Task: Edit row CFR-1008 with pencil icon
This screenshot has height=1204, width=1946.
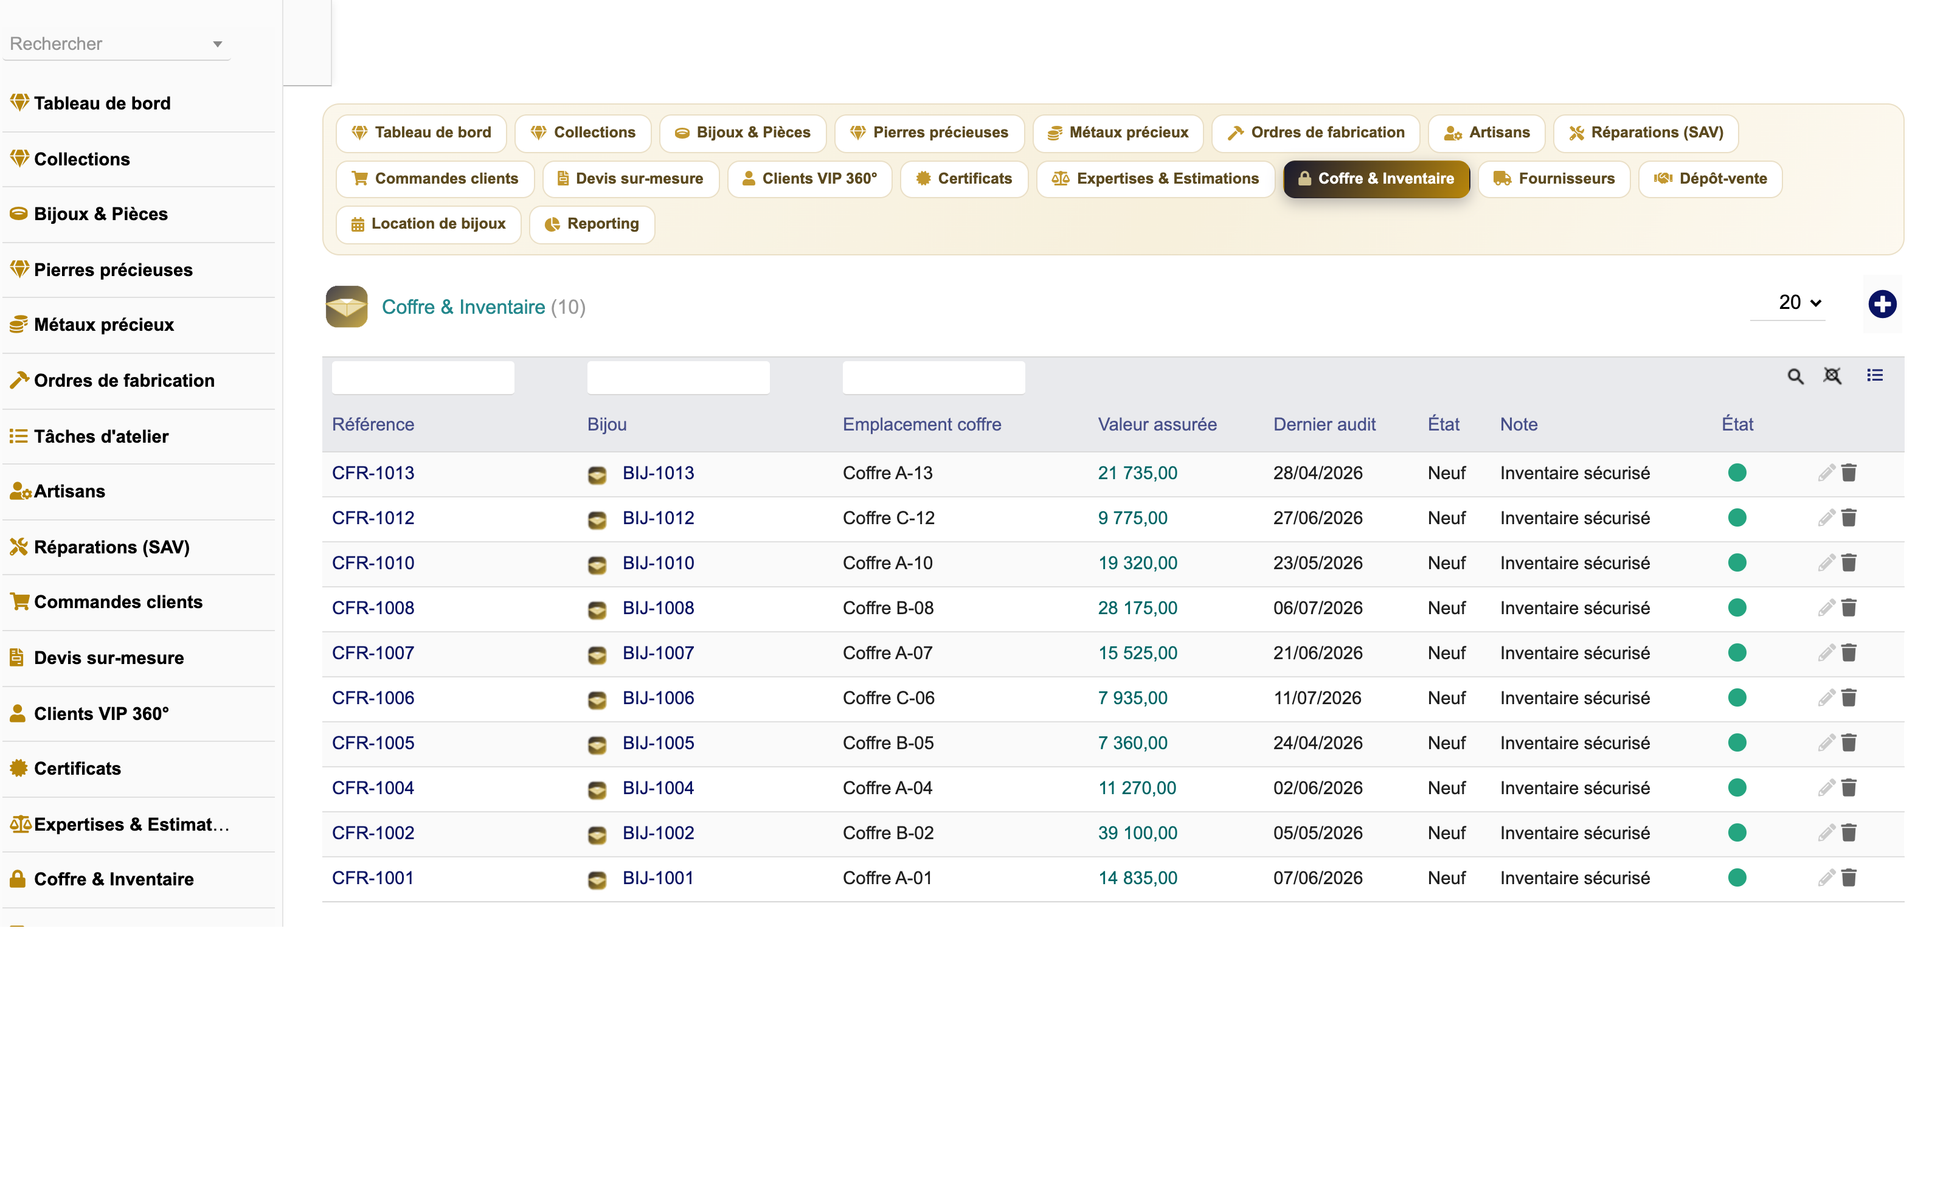Action: 1826,608
